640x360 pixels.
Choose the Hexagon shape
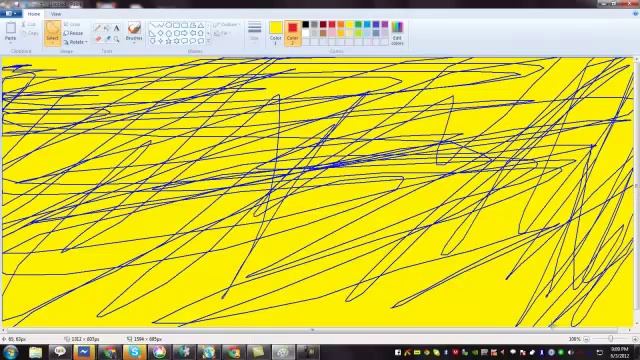coord(176,33)
